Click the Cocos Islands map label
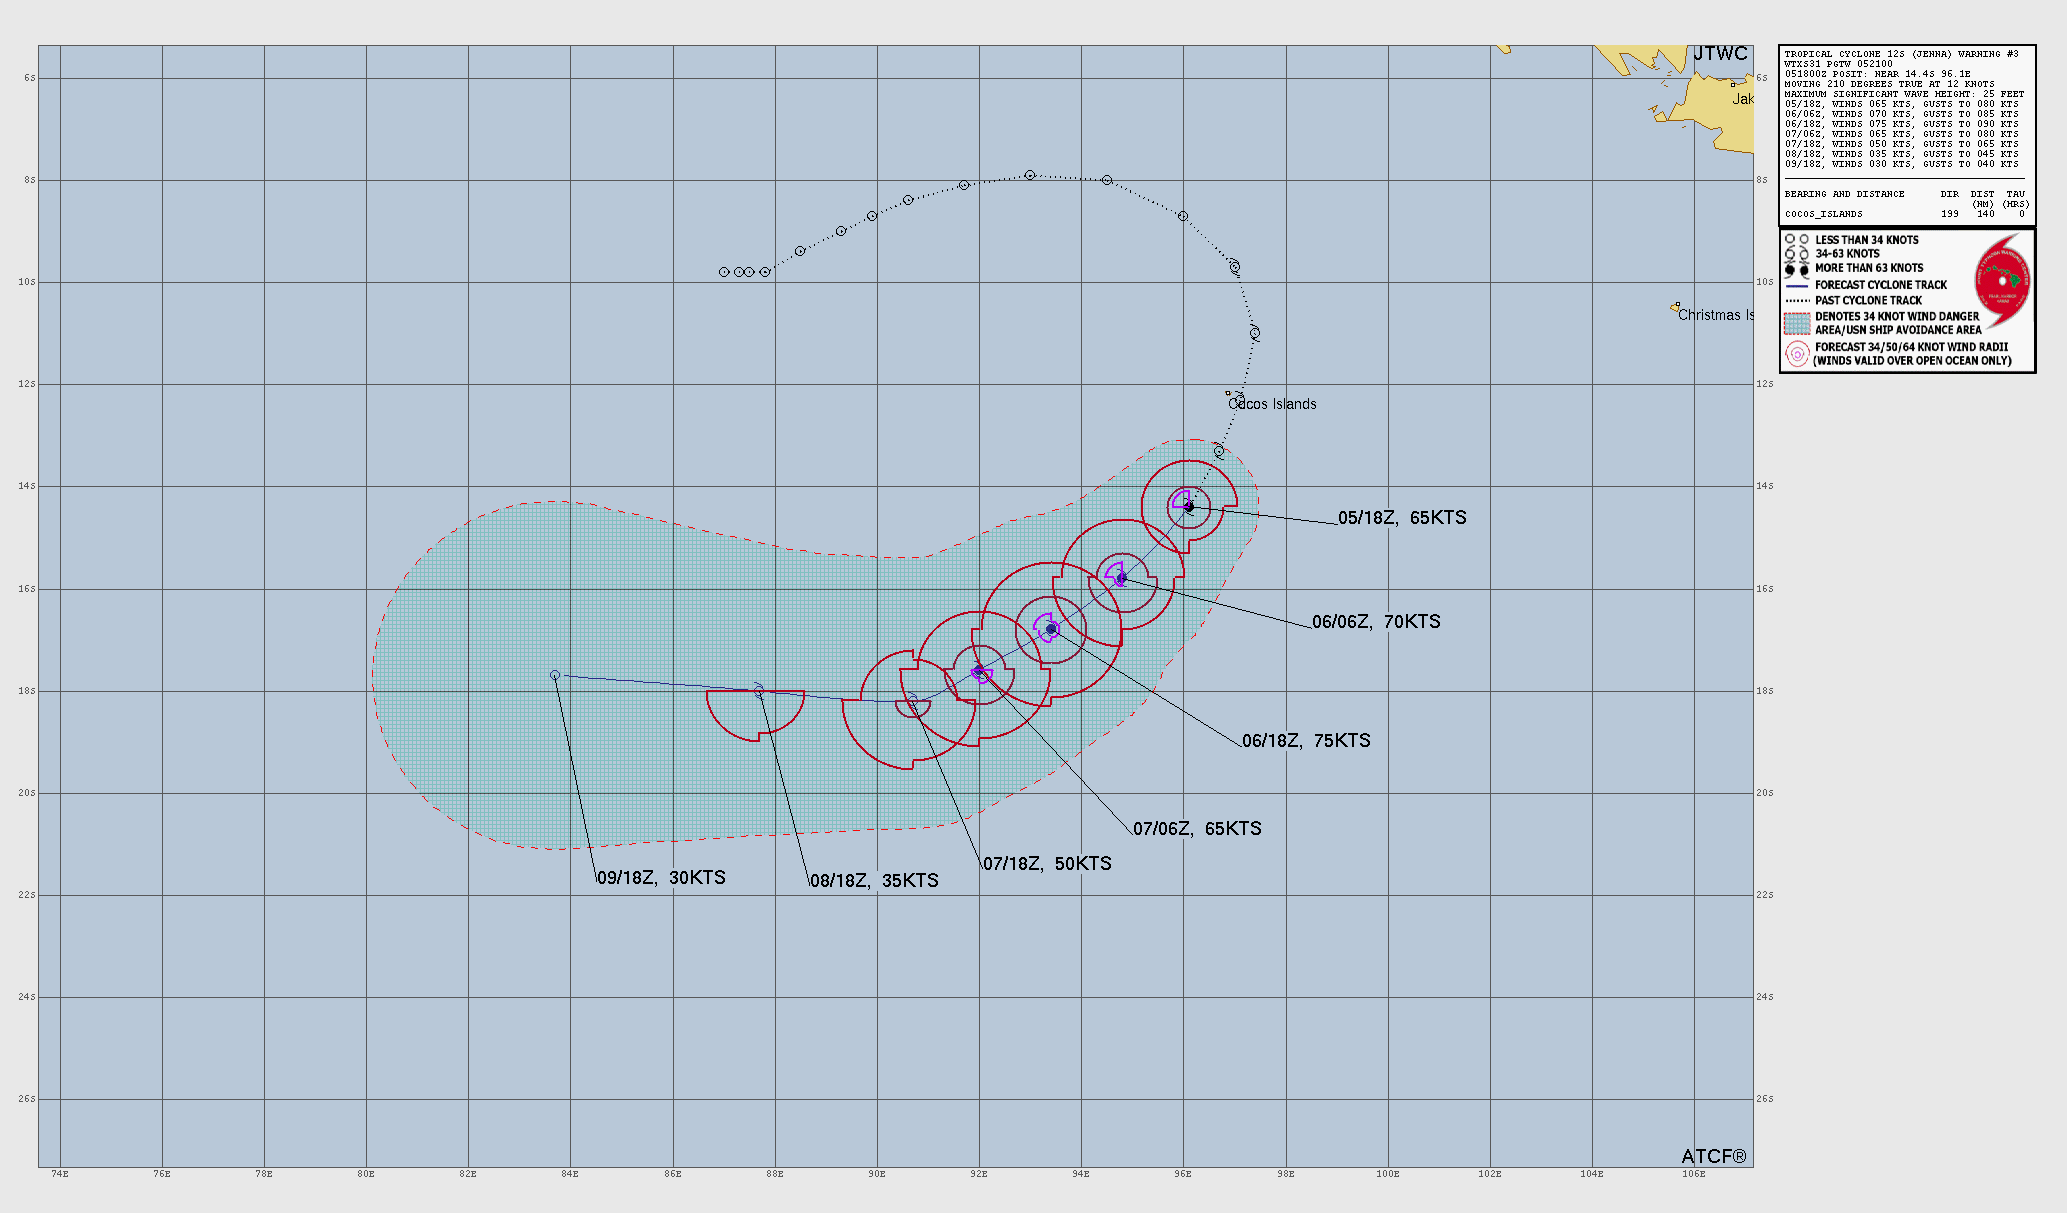 coord(1272,404)
